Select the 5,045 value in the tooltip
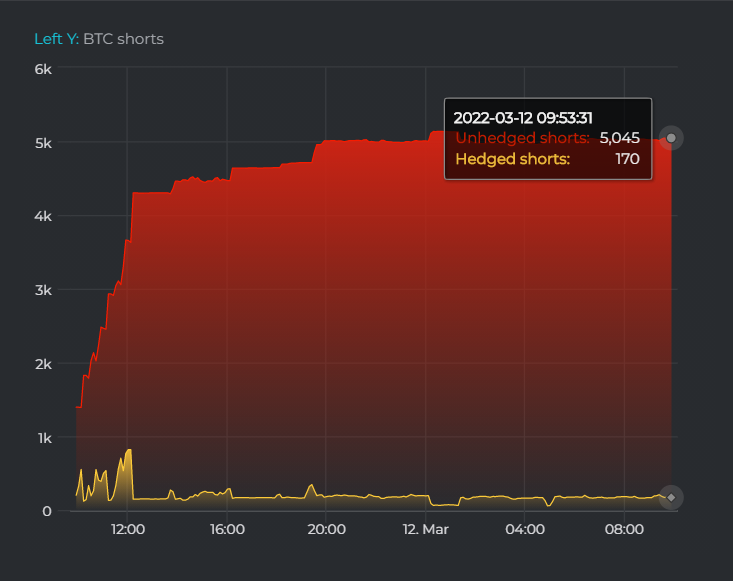 pos(619,138)
